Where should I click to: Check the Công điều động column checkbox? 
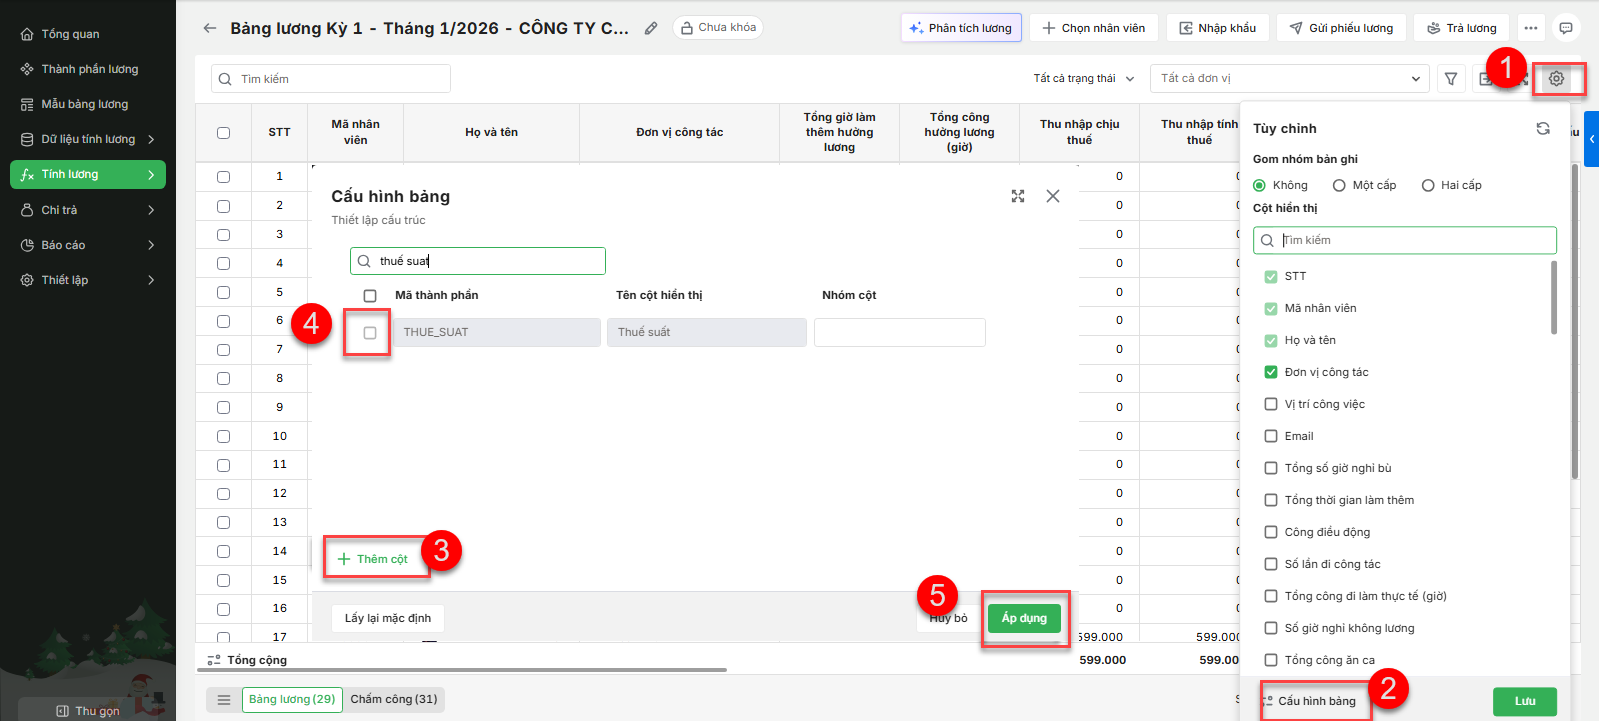[1271, 532]
